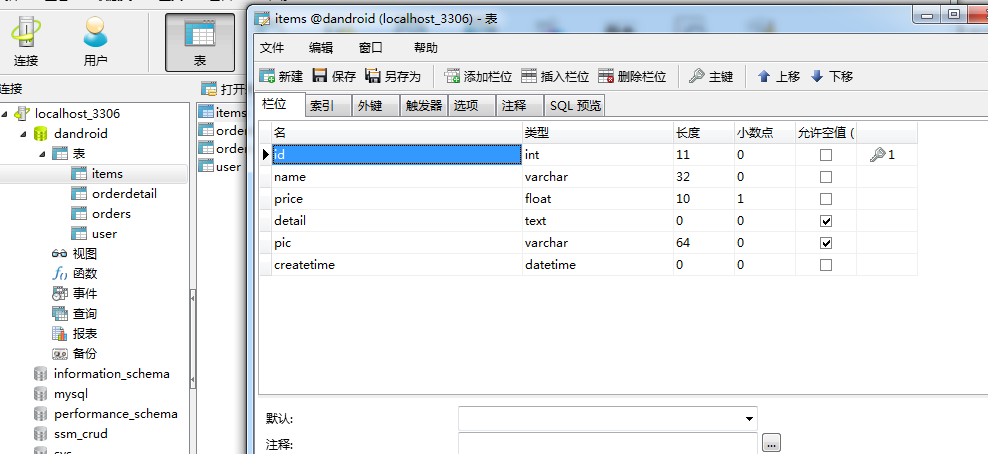Enable allow-null checkbox for name field

point(826,177)
